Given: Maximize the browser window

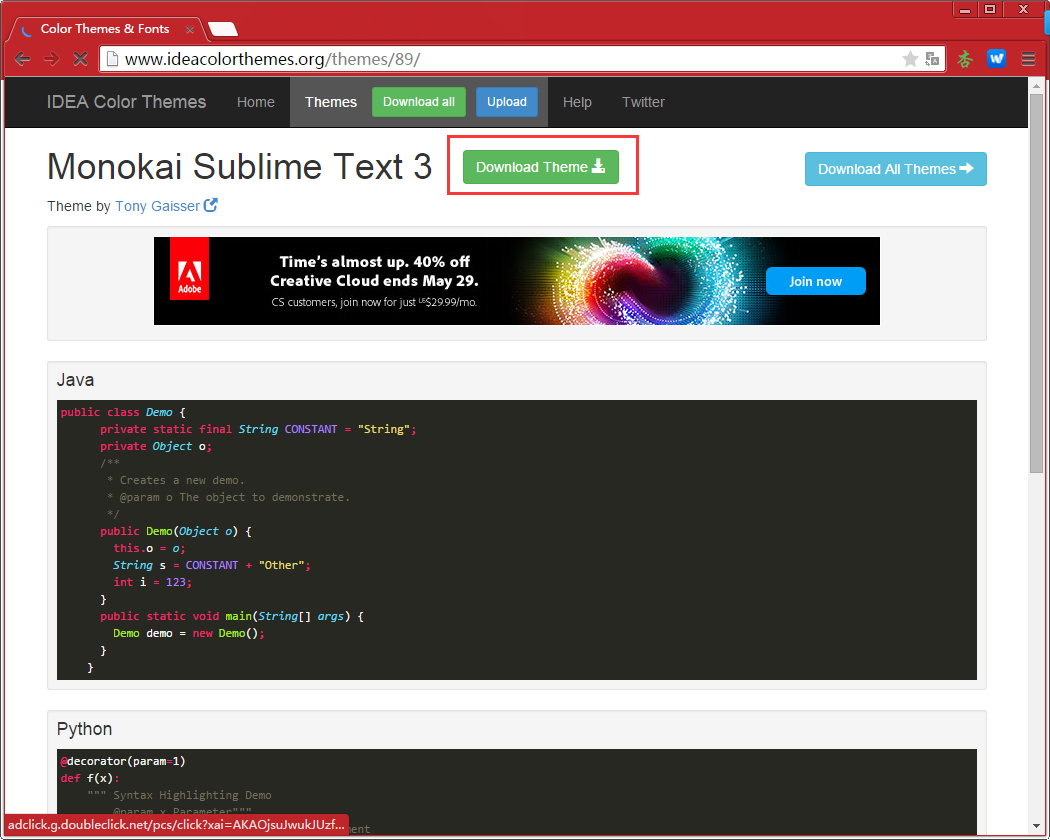Looking at the screenshot, I should pos(990,9).
